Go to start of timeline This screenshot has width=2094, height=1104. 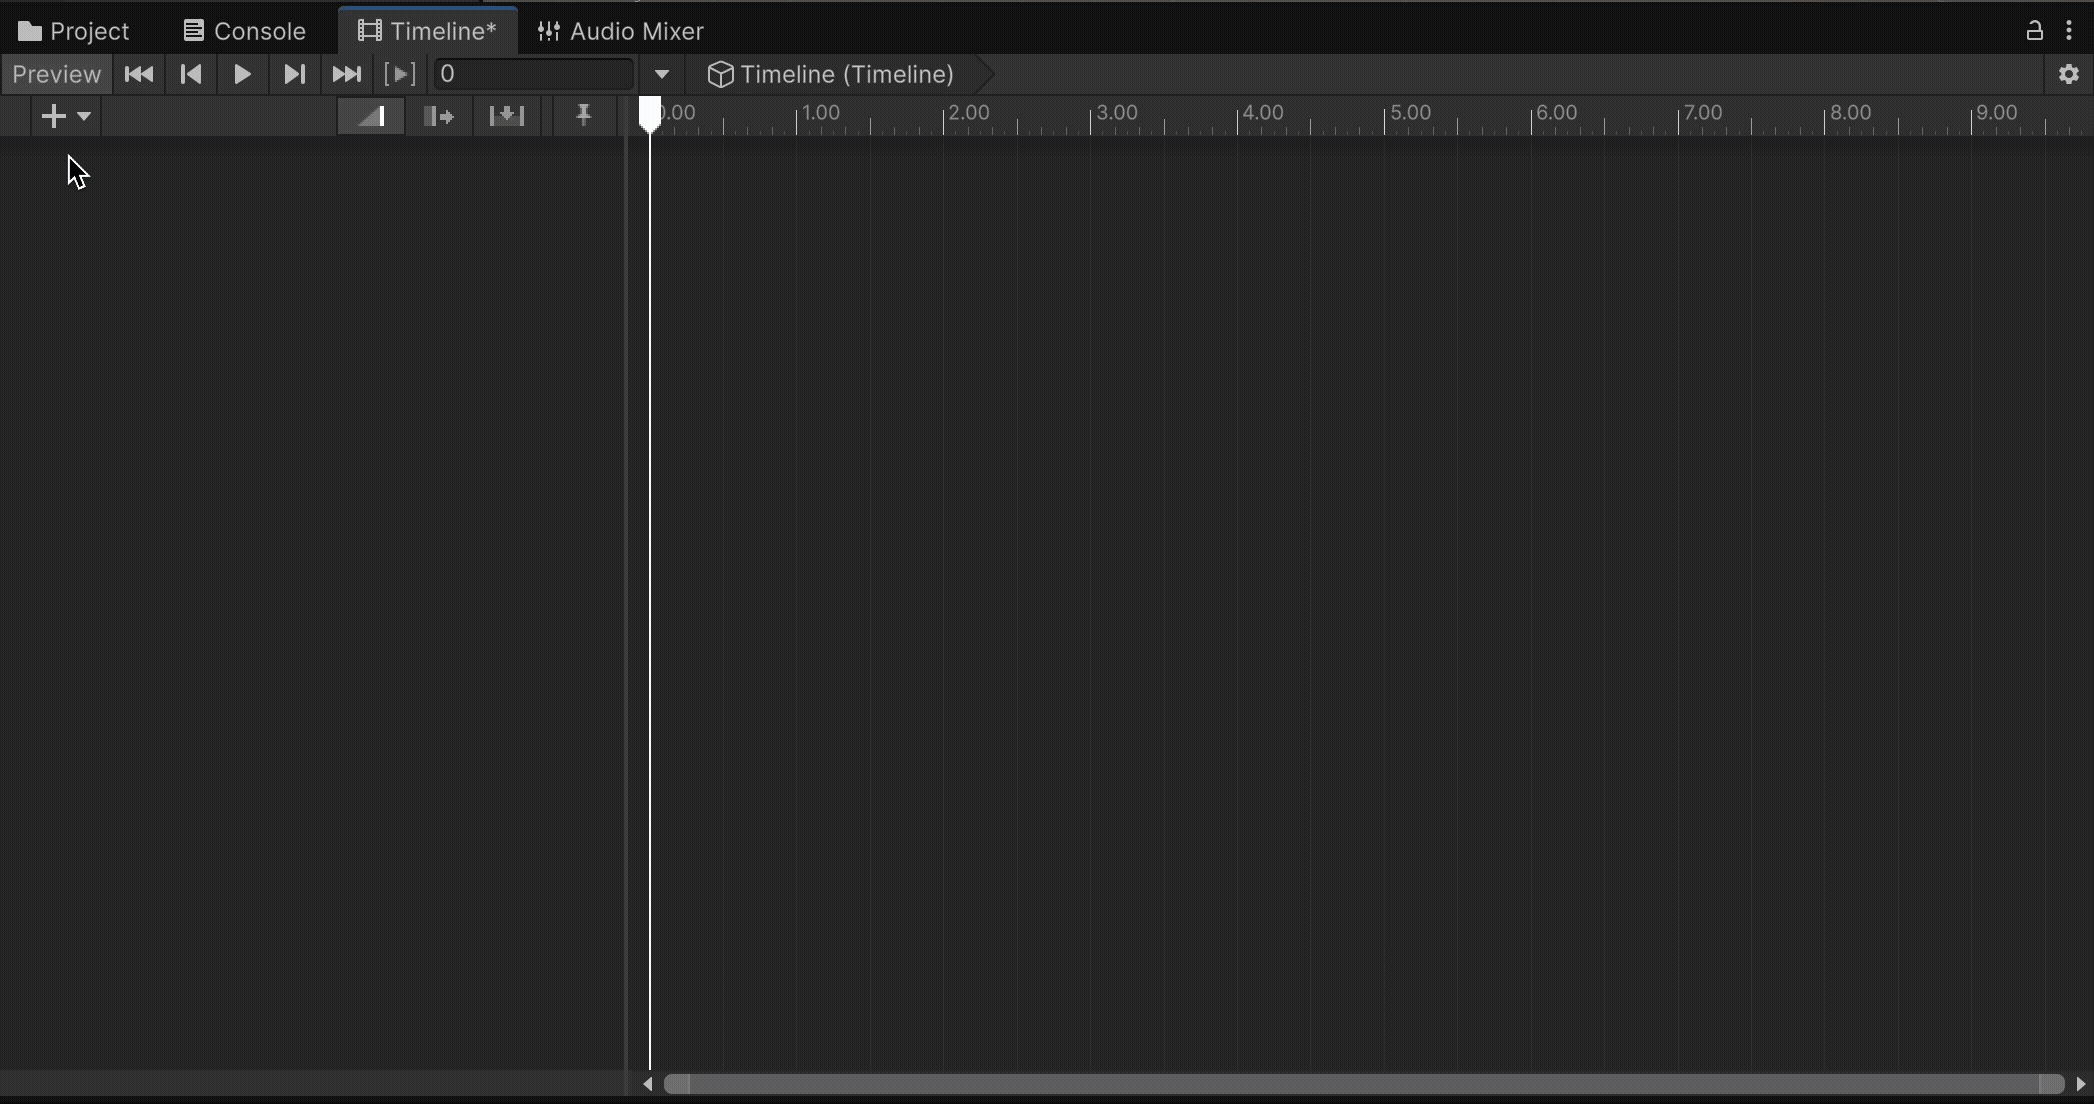(x=139, y=74)
